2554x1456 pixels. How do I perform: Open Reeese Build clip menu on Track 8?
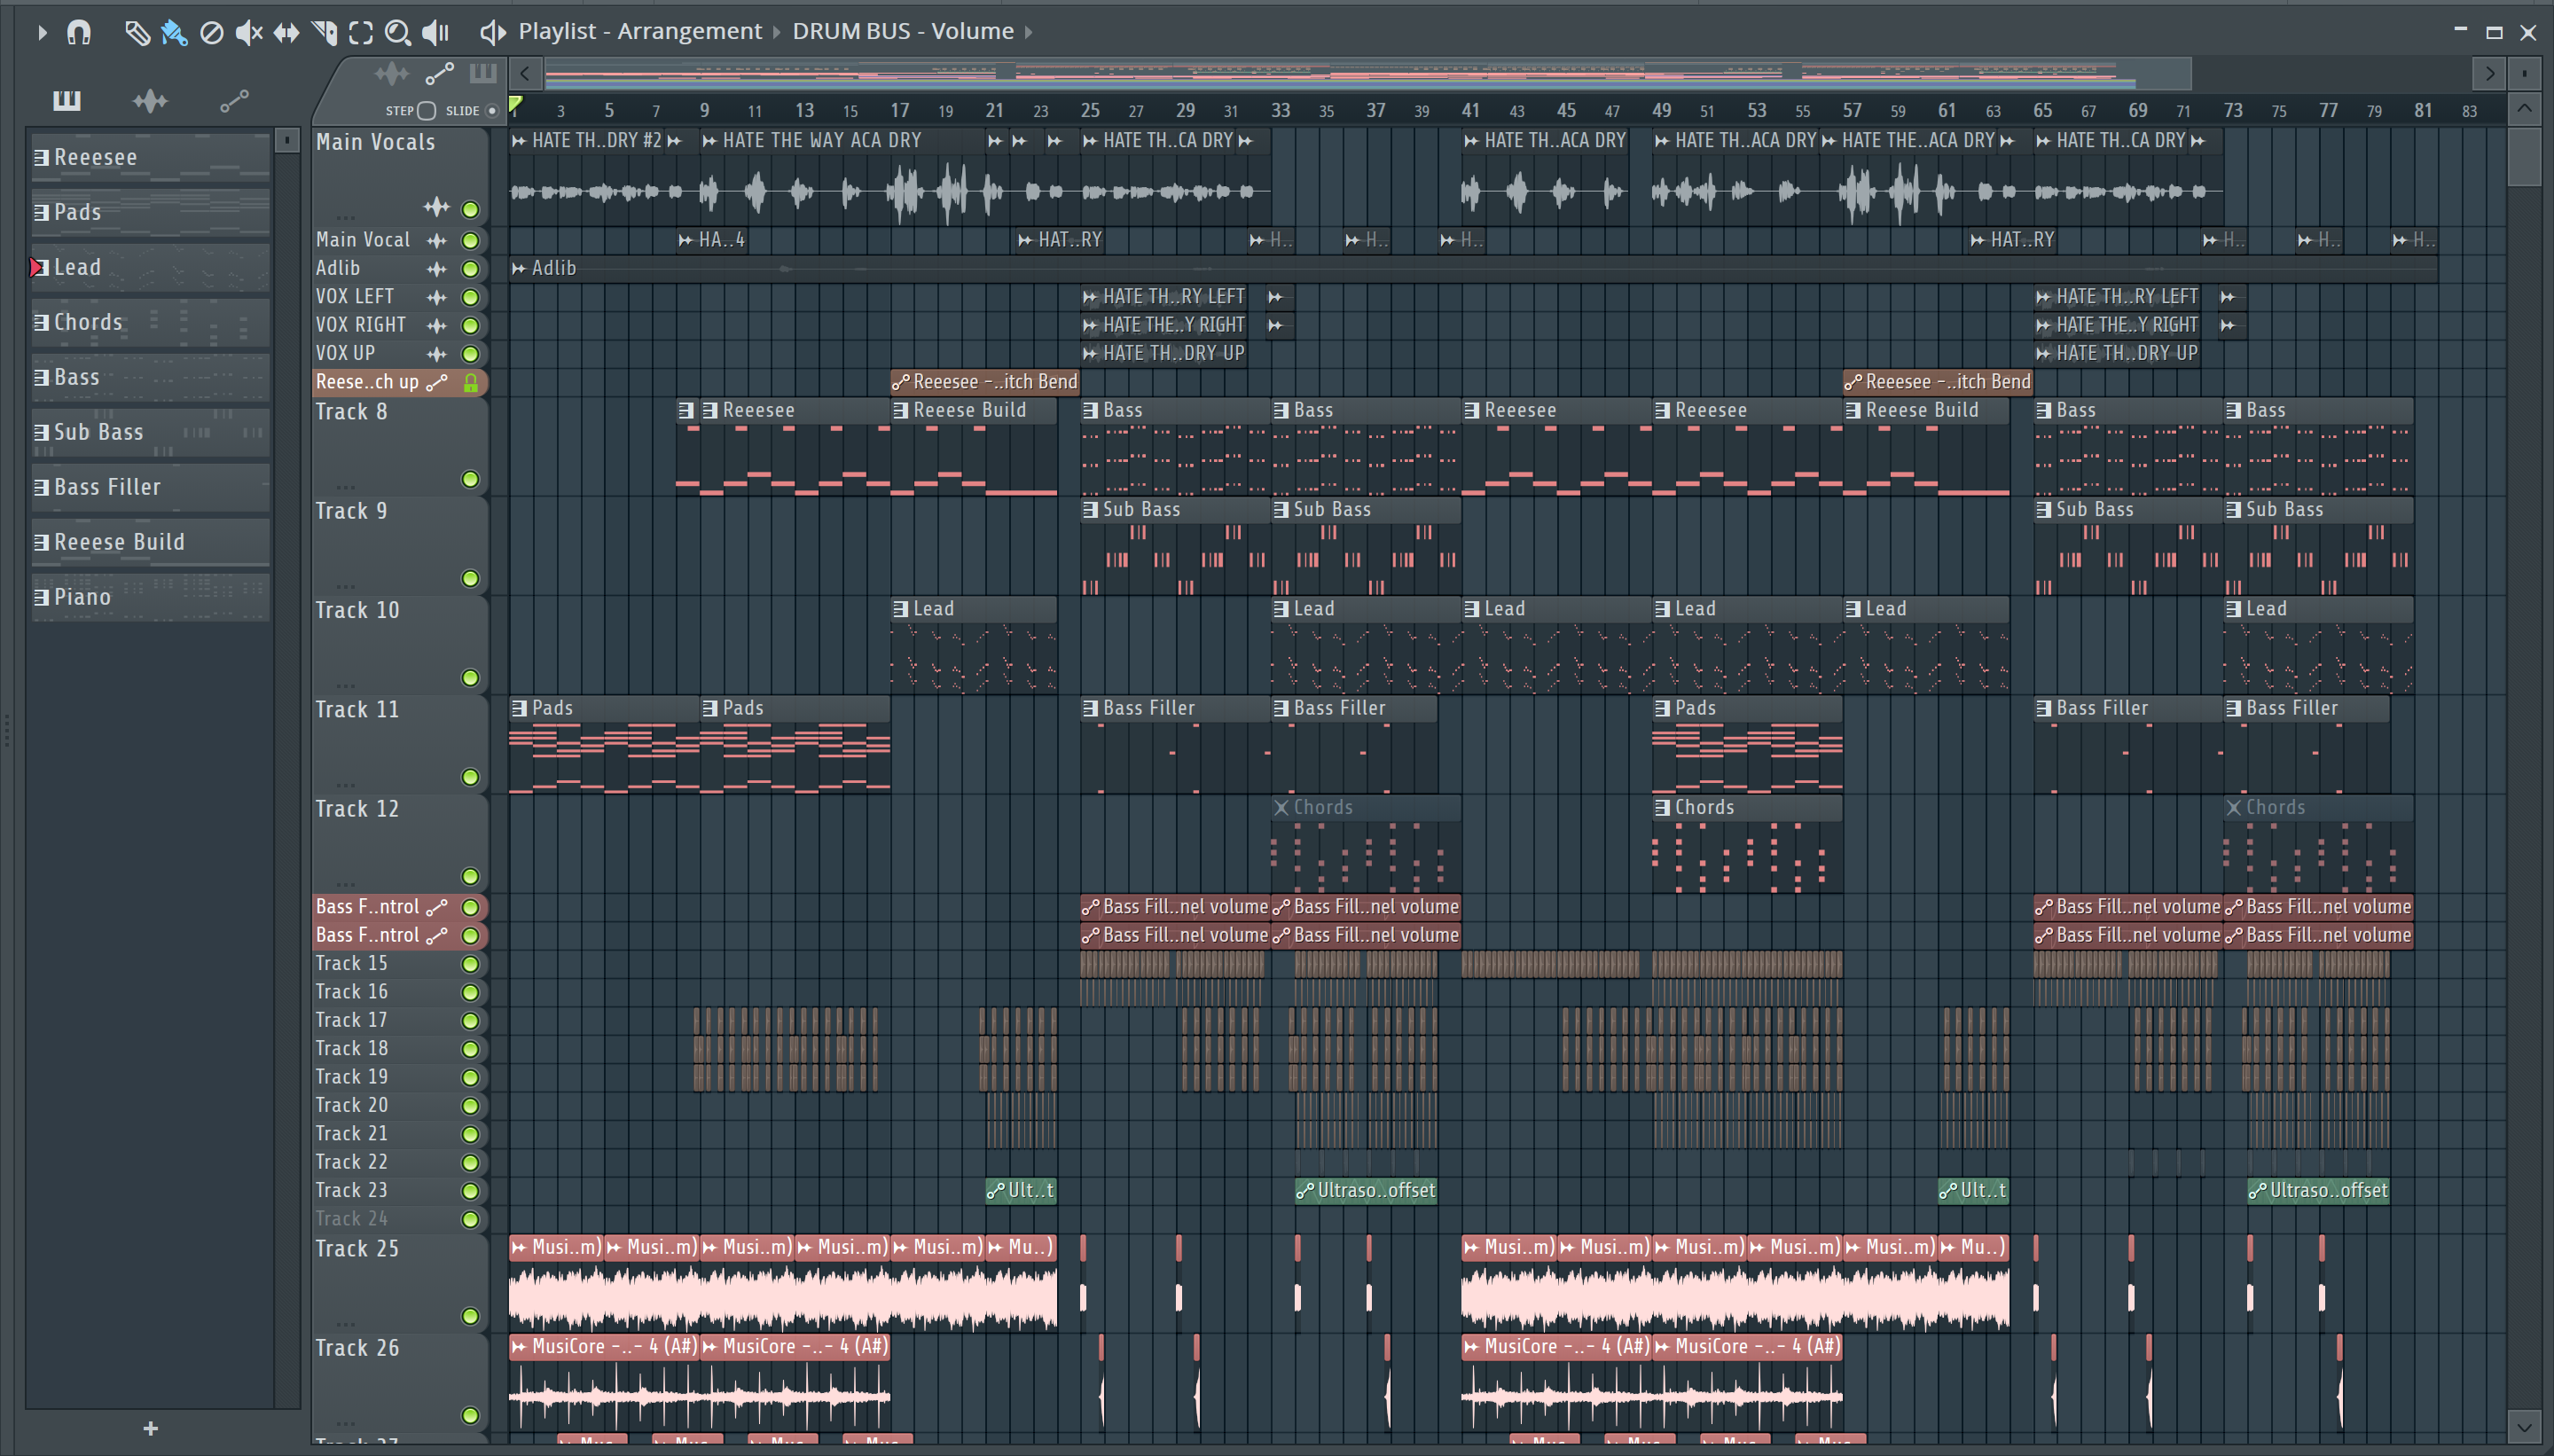pos(900,410)
